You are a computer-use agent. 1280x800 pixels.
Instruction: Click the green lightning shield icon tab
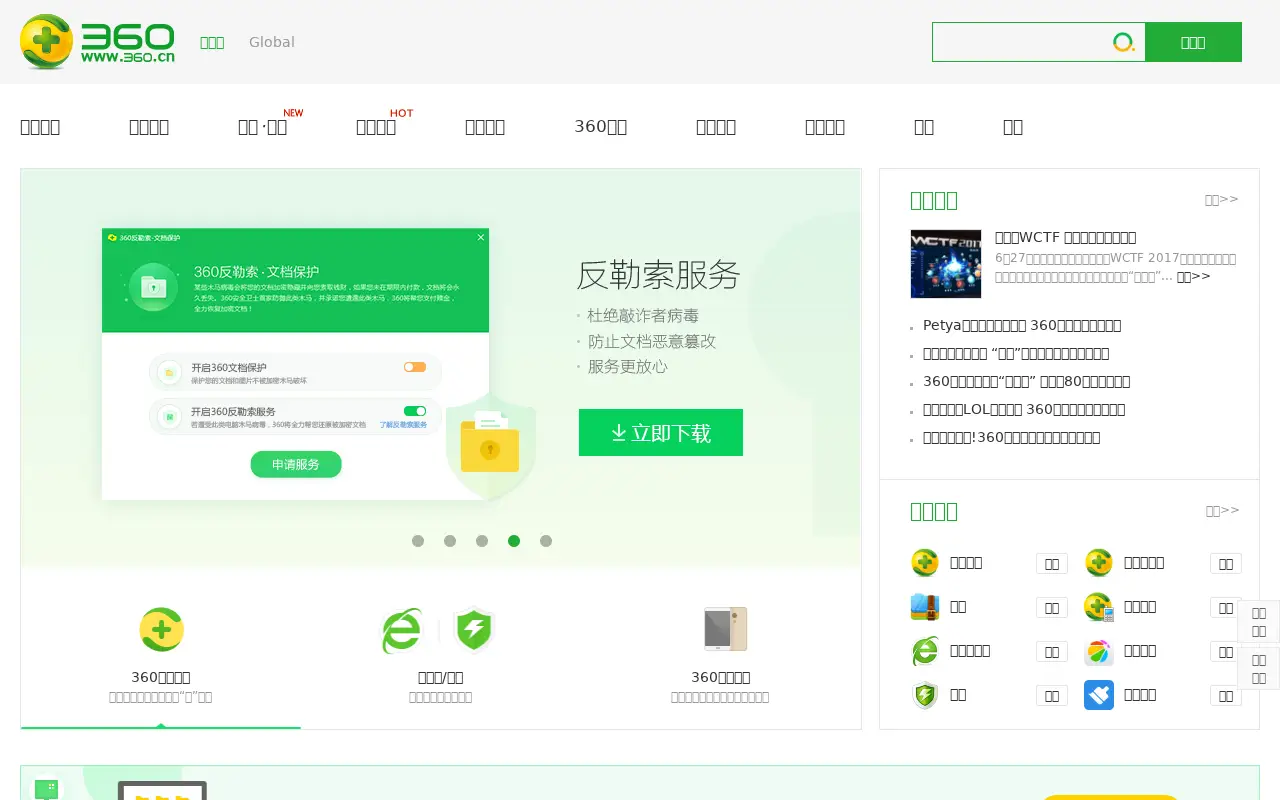[474, 630]
